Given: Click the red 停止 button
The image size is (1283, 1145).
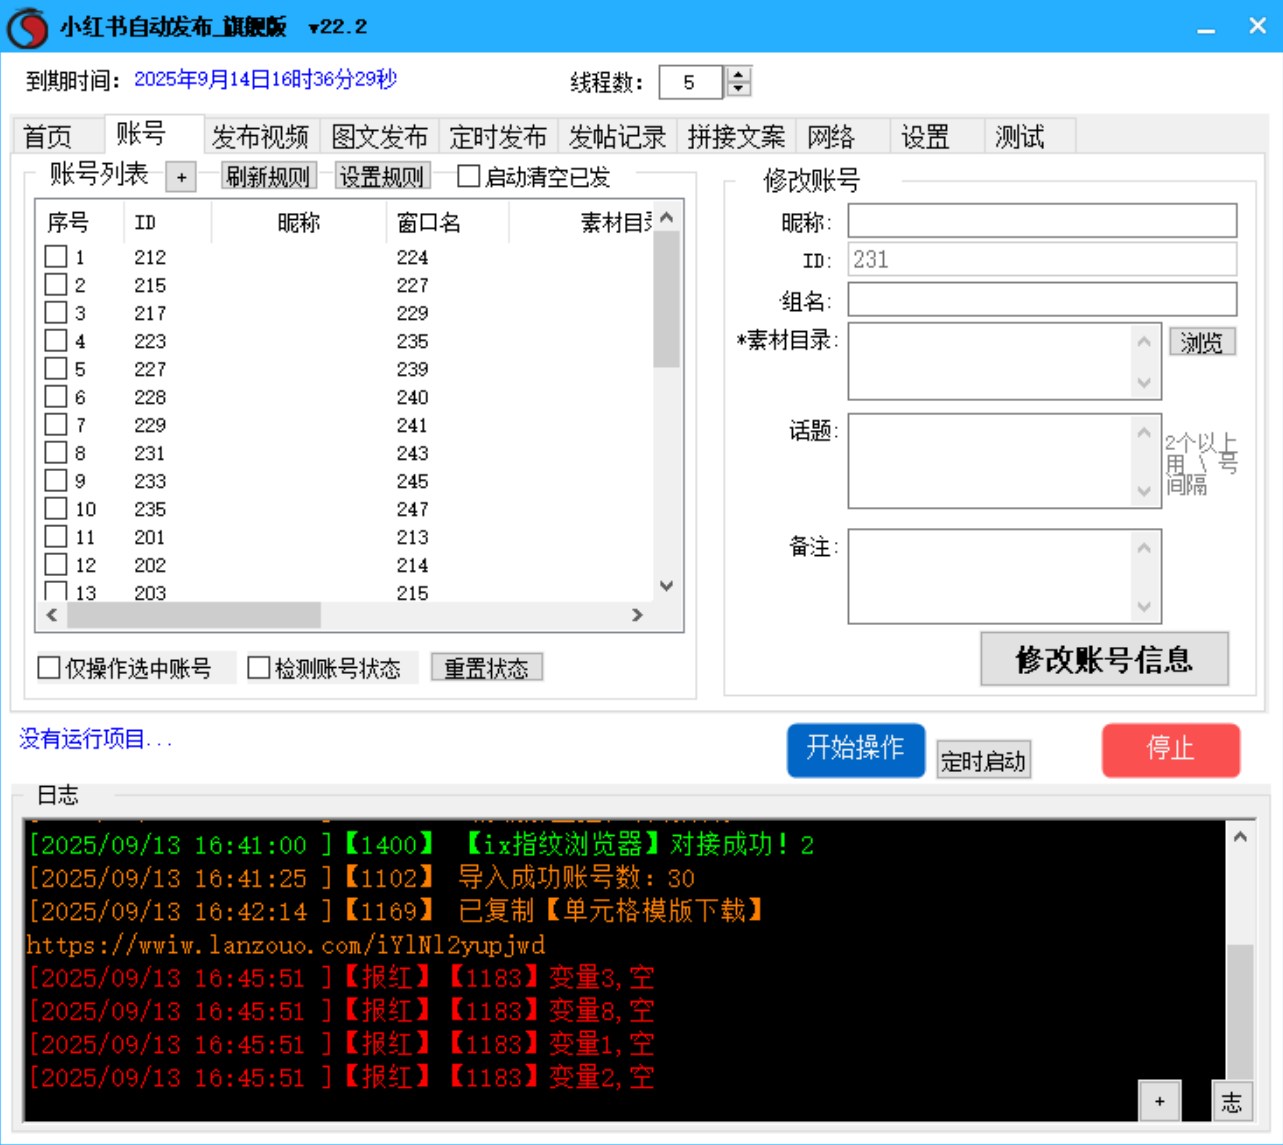Looking at the screenshot, I should pyautogui.click(x=1170, y=750).
